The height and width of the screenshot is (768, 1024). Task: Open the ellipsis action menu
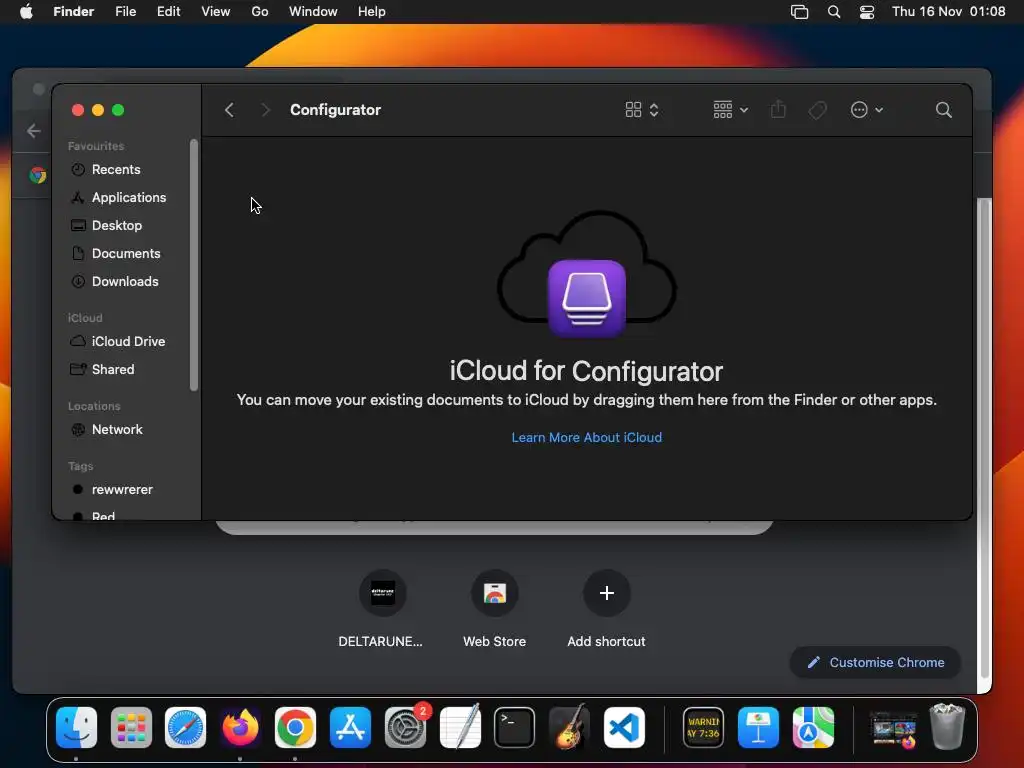click(x=867, y=110)
